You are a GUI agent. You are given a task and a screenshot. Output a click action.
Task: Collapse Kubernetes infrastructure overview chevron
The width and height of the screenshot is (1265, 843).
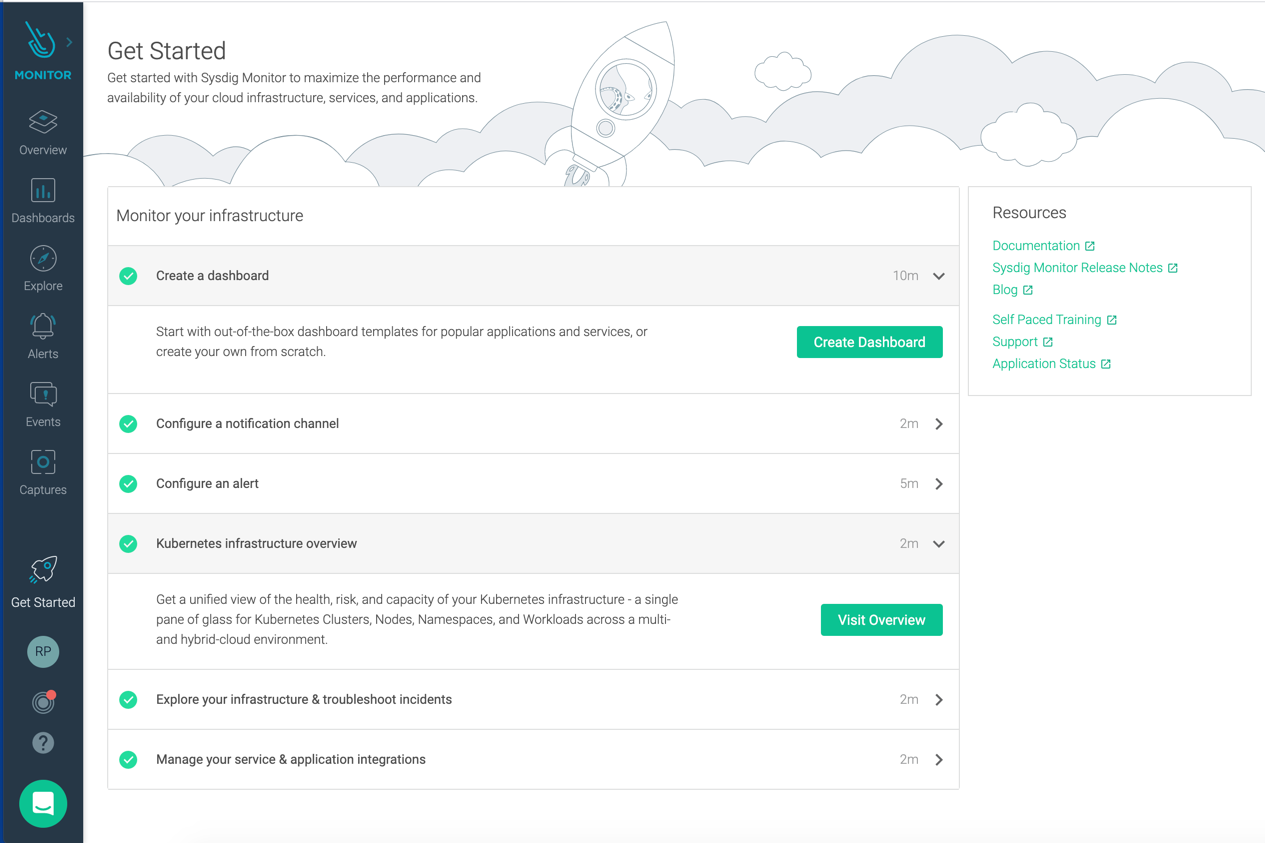tap(939, 544)
